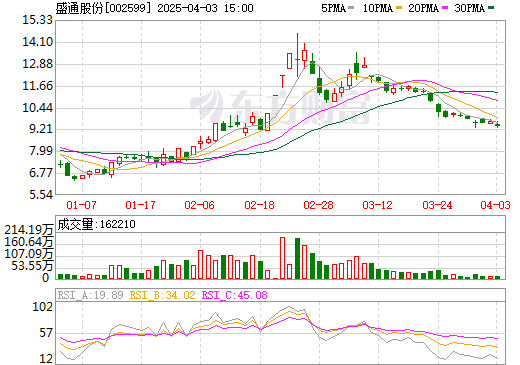Click the RSI_C:45.08 indicator label
520x365 pixels.
pos(234,295)
